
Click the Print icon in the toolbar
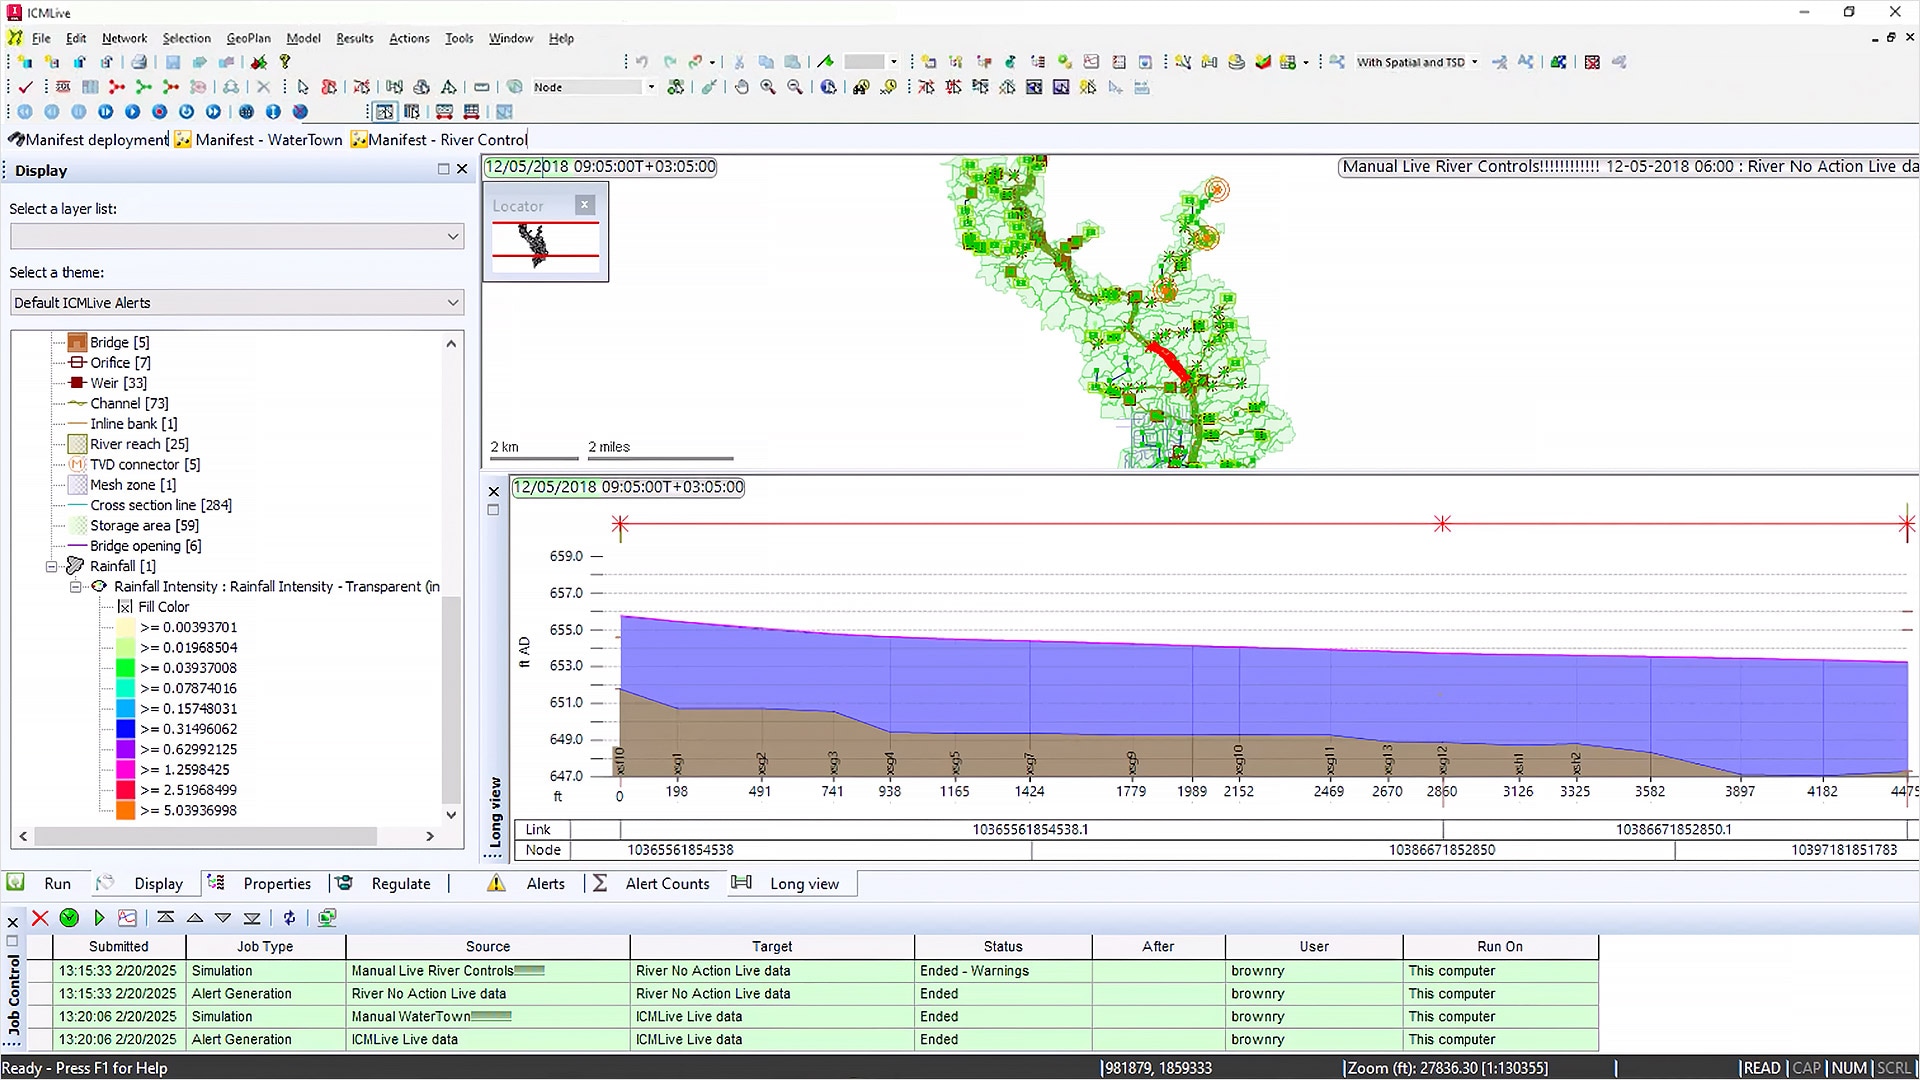coord(140,62)
